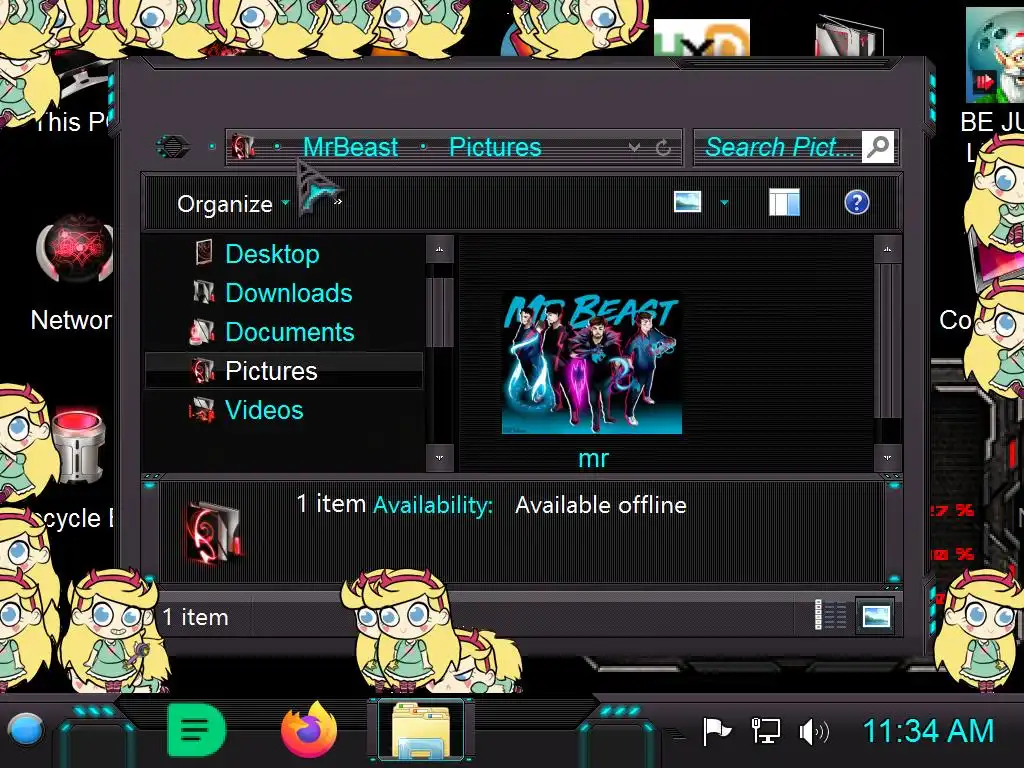This screenshot has width=1024, height=768.
Task: Open the Help question mark button
Action: 856,202
